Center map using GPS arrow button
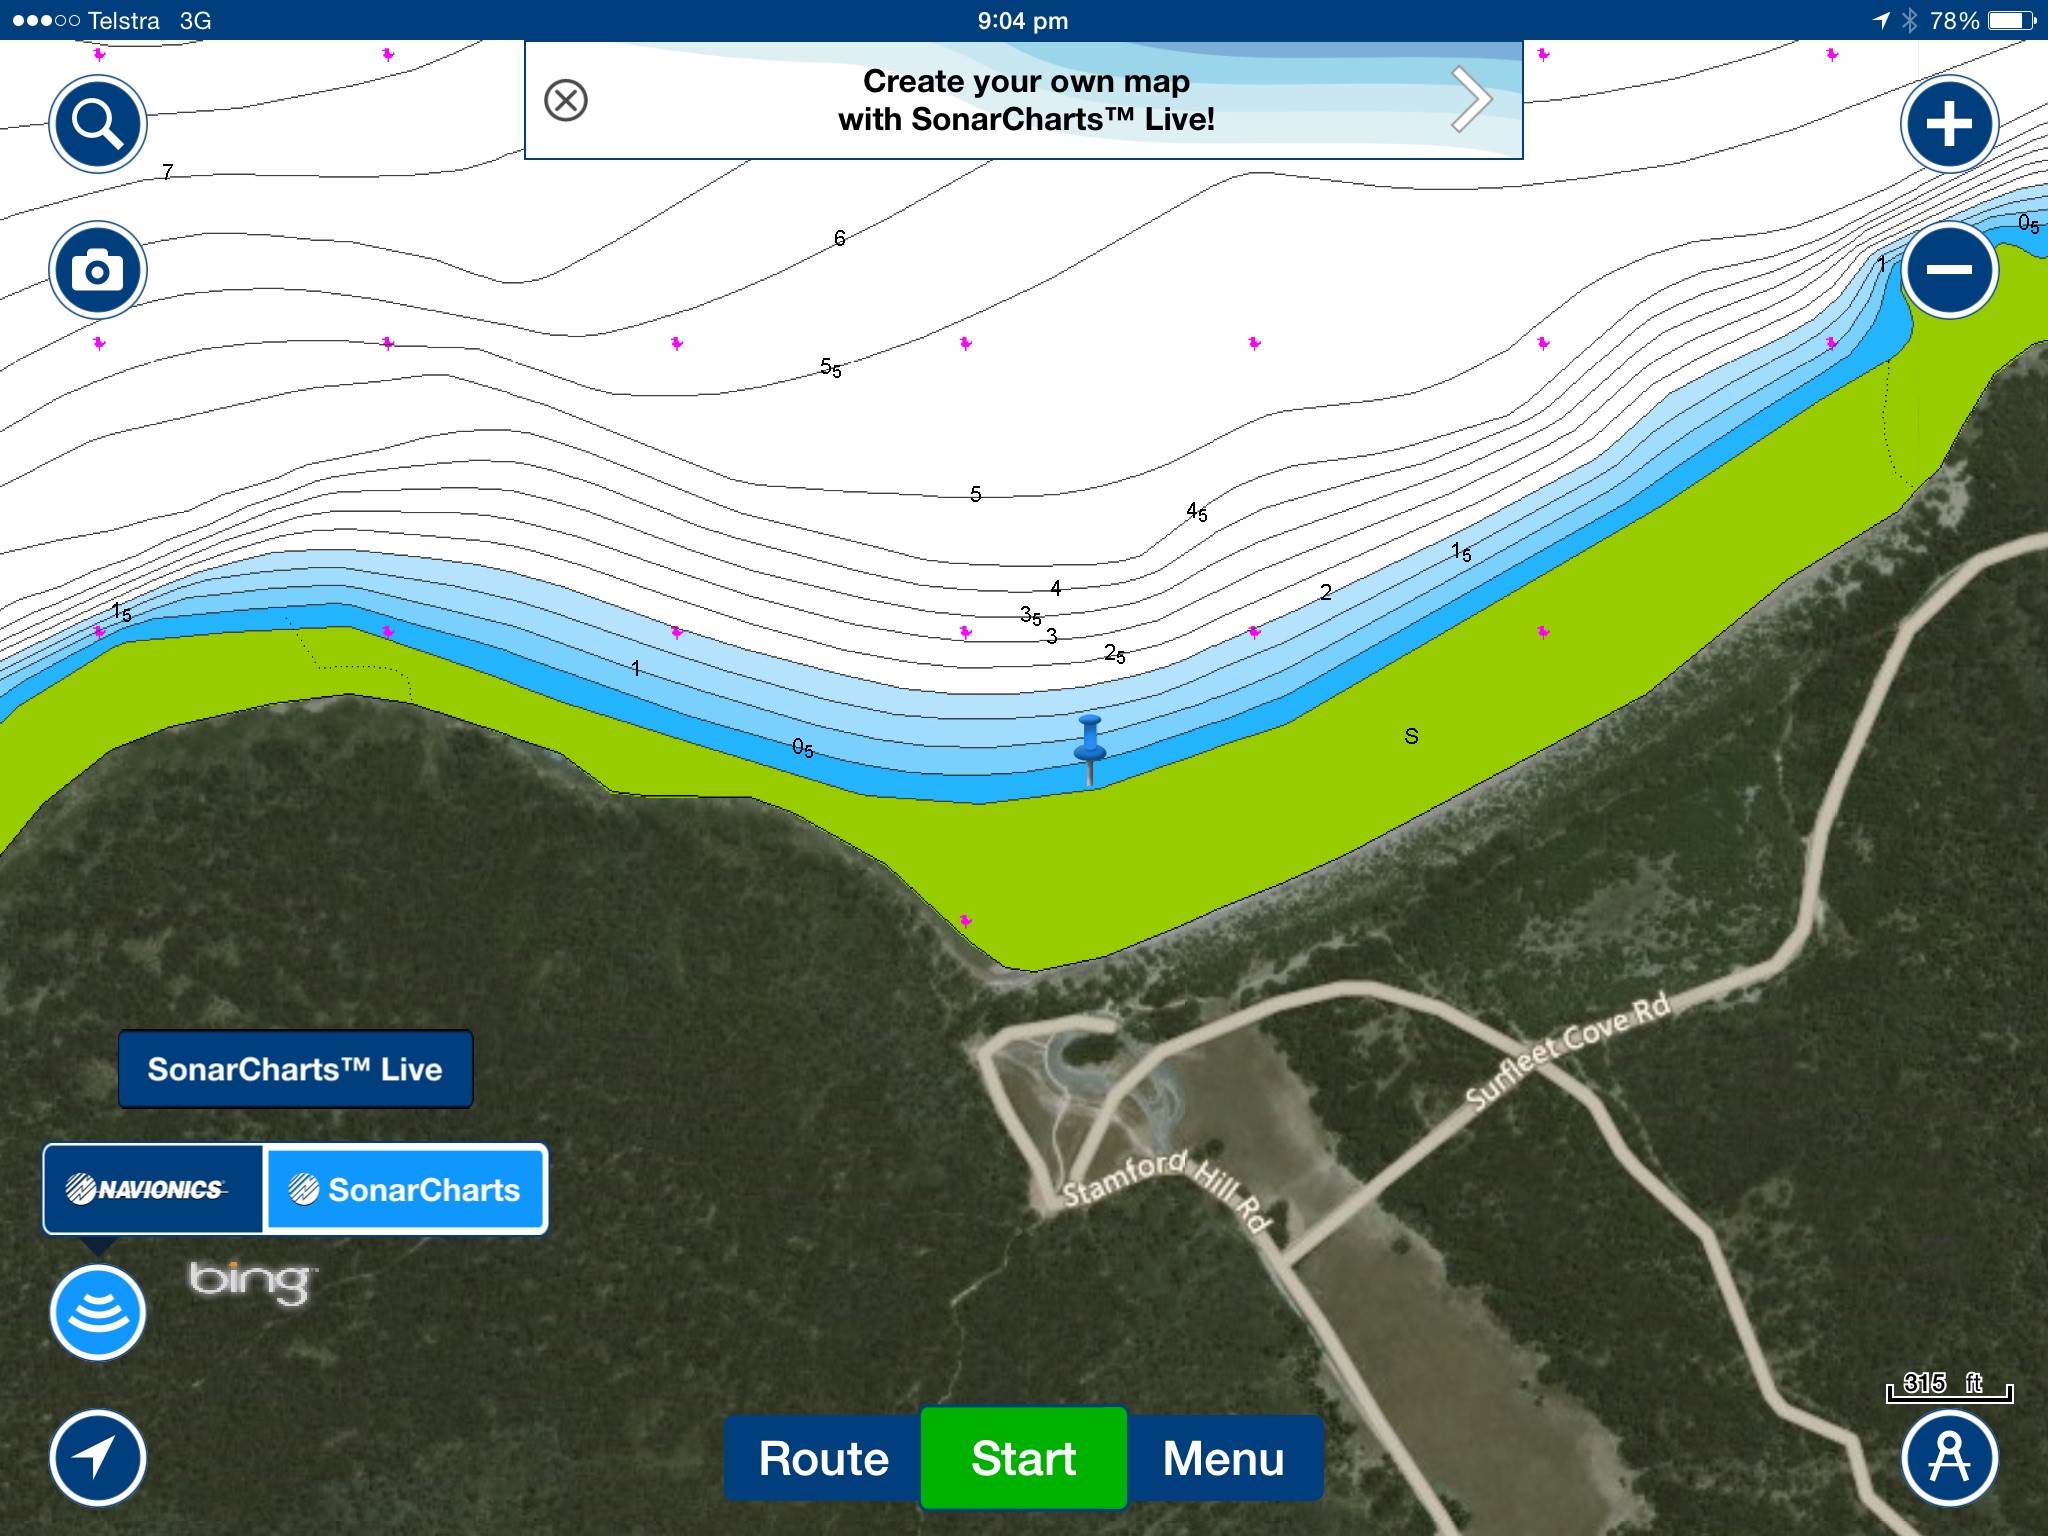 coord(98,1458)
